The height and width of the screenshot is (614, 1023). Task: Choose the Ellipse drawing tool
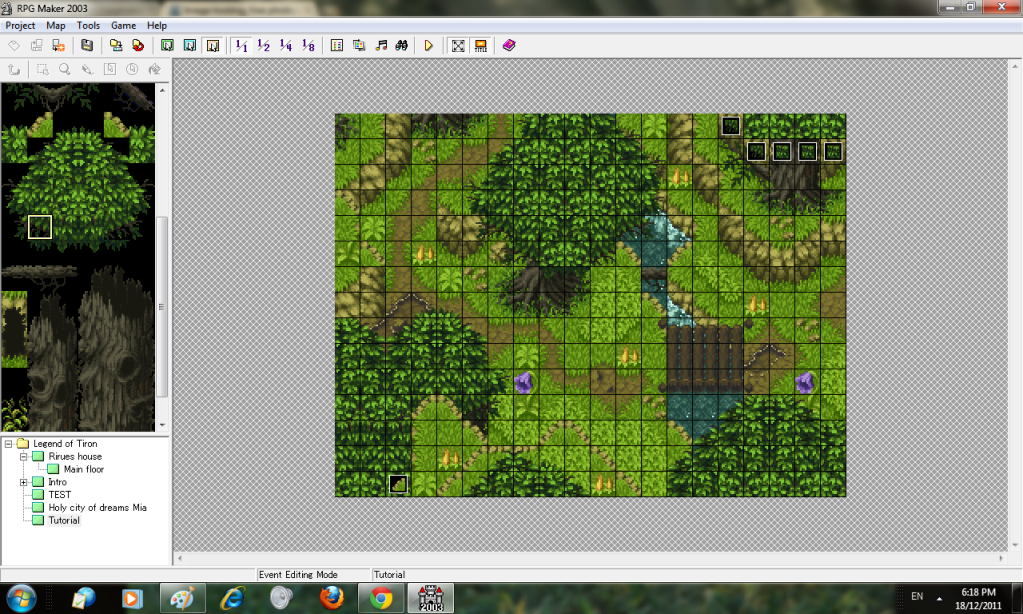pyautogui.click(x=132, y=69)
